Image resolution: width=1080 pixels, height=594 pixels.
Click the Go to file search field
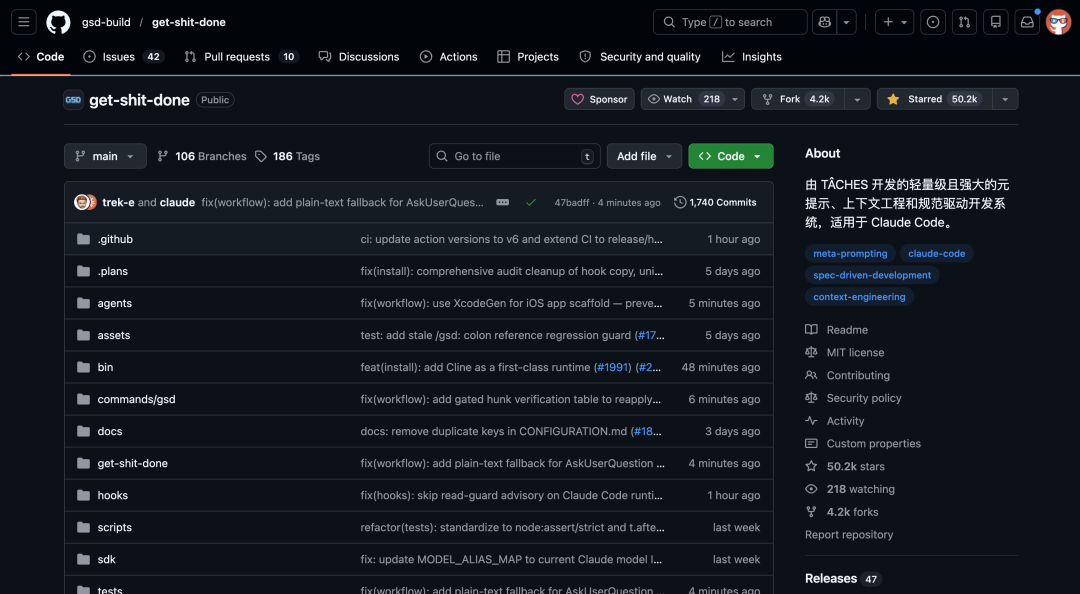click(513, 156)
